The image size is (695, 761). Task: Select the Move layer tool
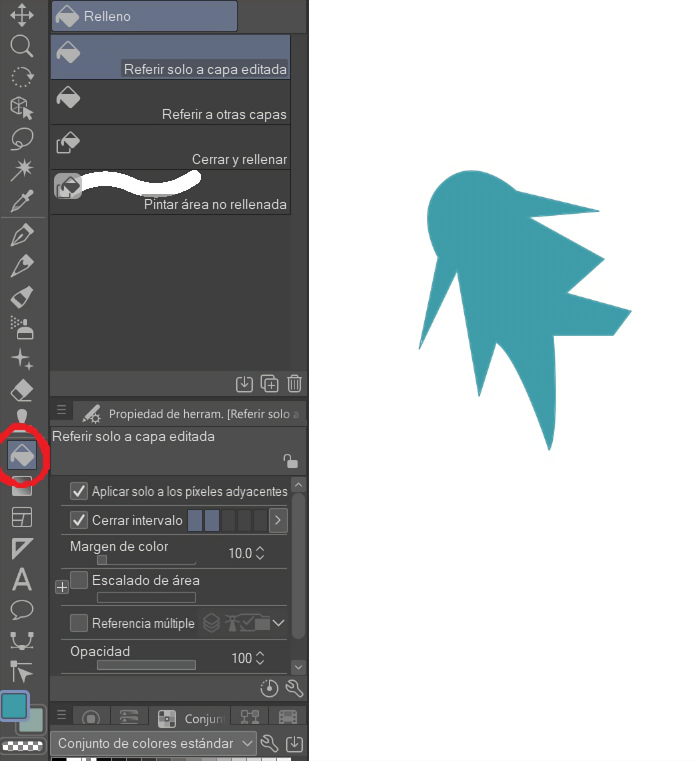(22, 15)
